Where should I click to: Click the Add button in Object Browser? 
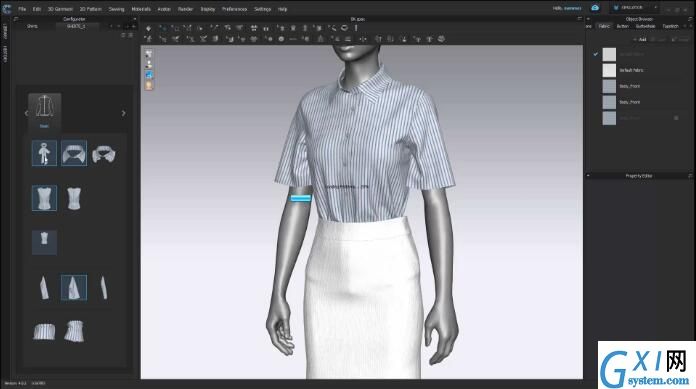640,40
